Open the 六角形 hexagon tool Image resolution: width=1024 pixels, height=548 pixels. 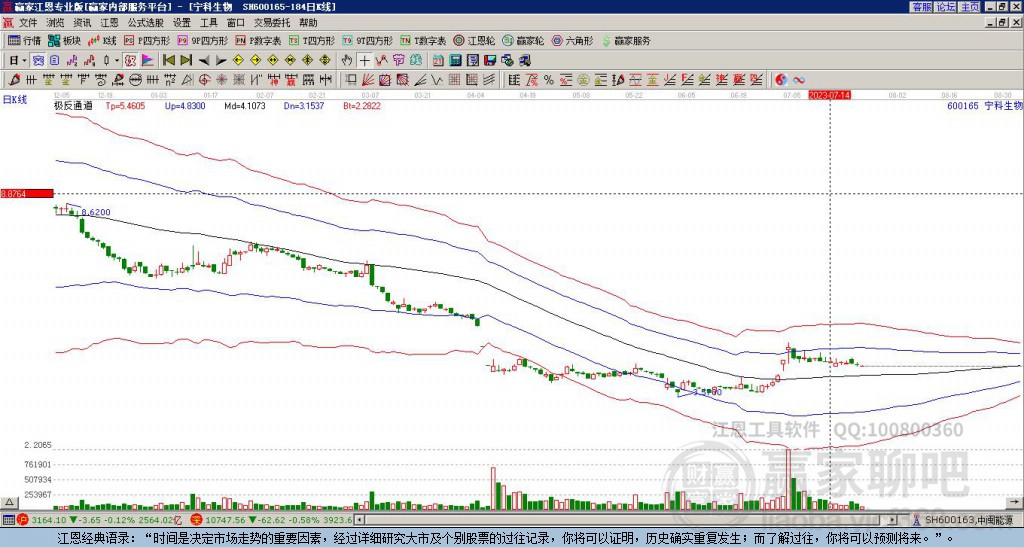(x=572, y=40)
